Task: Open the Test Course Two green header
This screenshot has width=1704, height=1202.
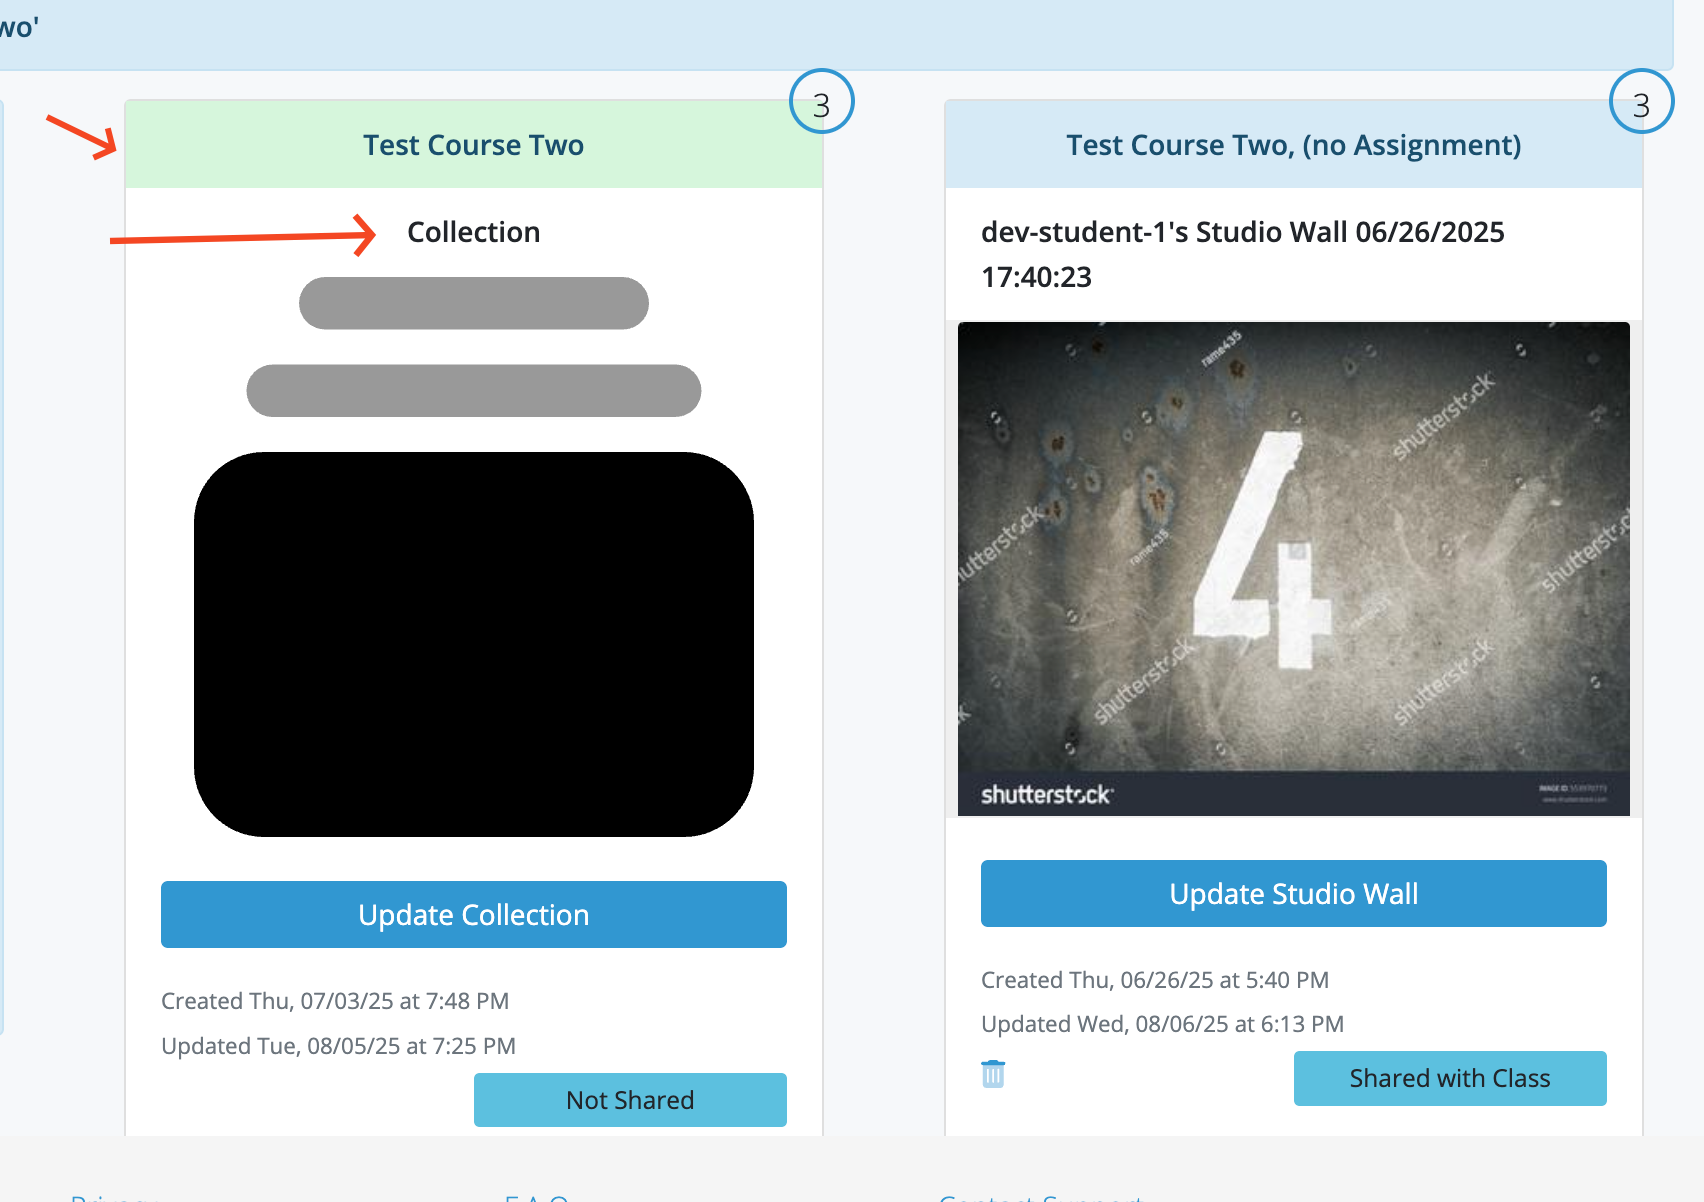Action: pos(473,145)
